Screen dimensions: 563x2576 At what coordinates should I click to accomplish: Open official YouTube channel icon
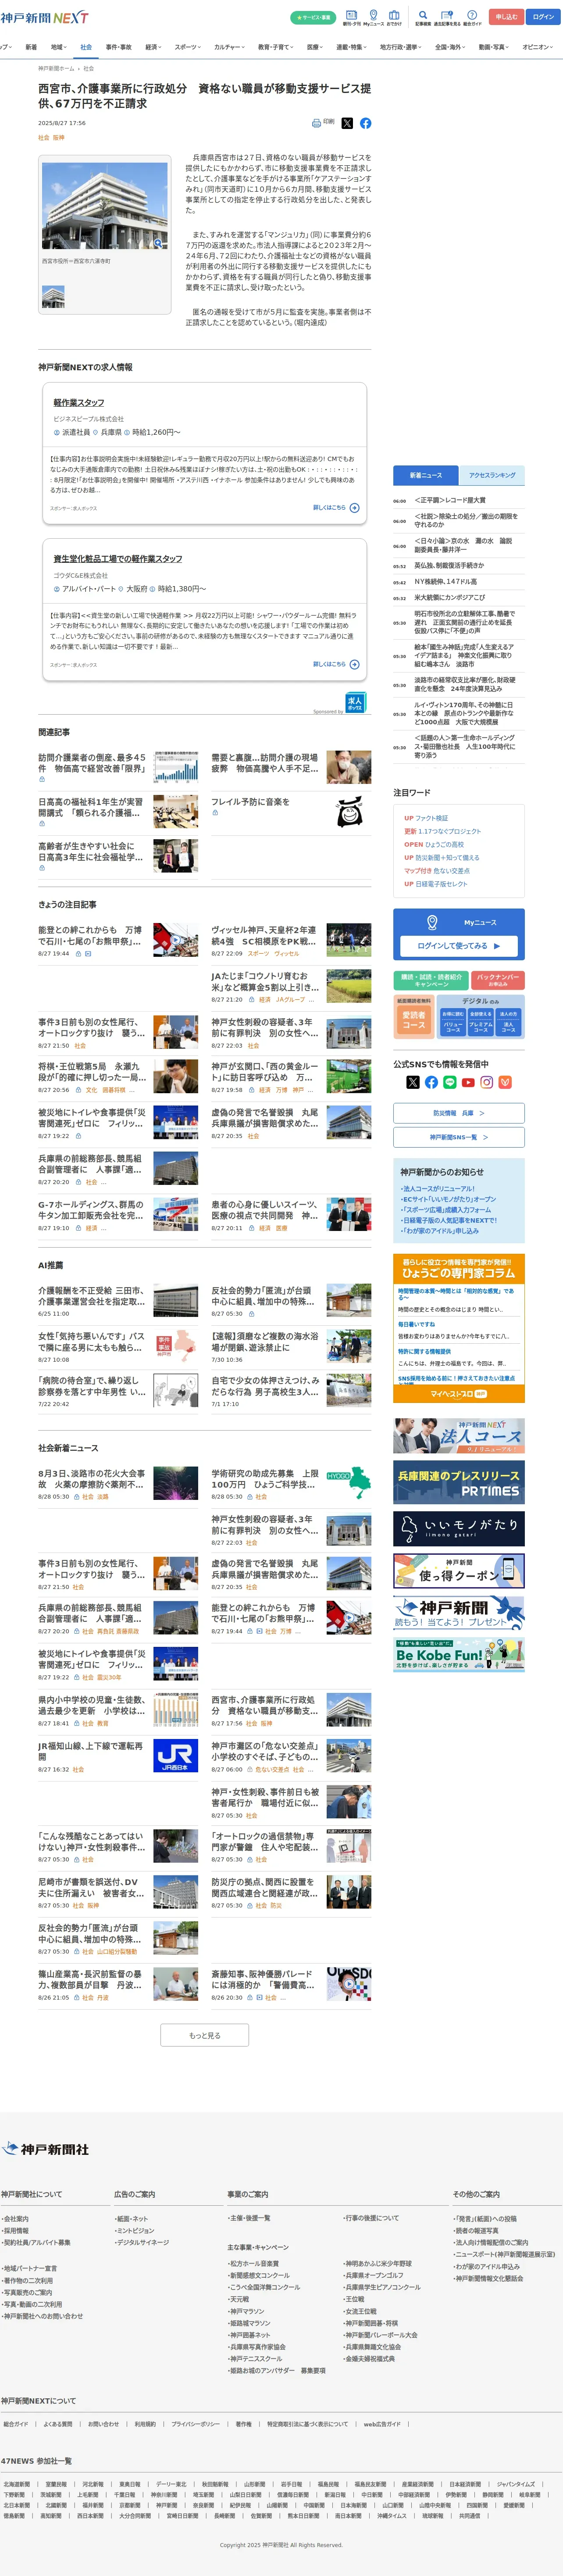pos(468,1082)
